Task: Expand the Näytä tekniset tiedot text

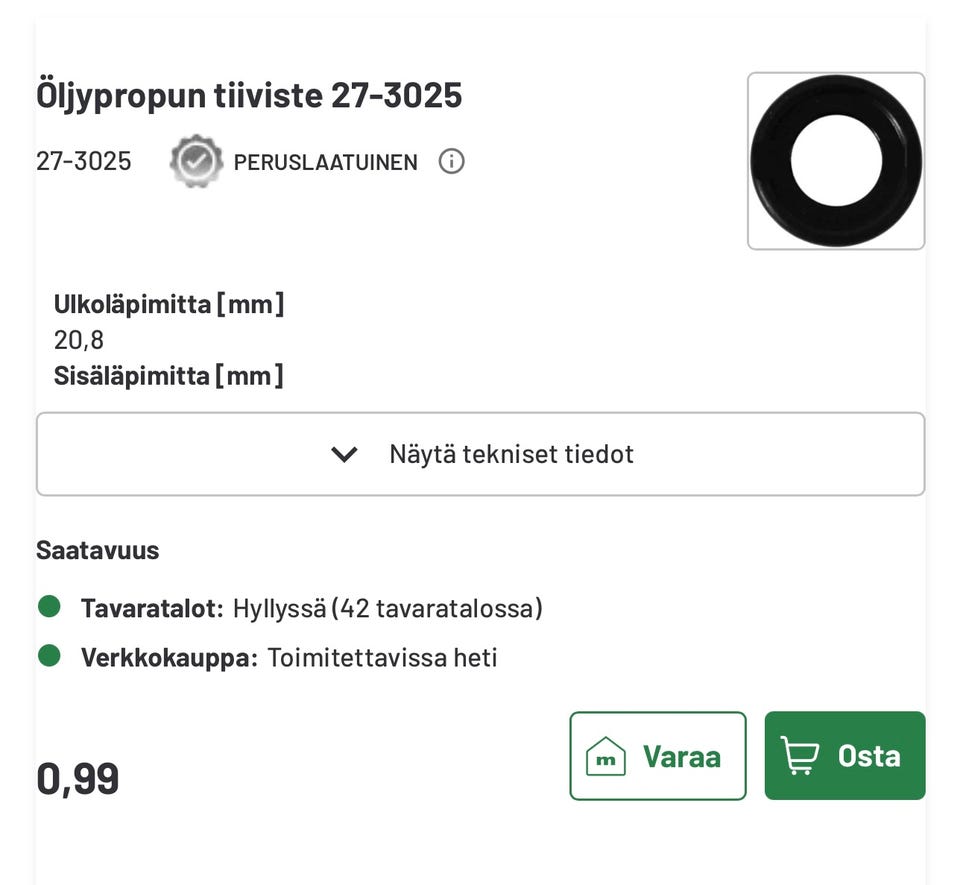Action: (511, 454)
